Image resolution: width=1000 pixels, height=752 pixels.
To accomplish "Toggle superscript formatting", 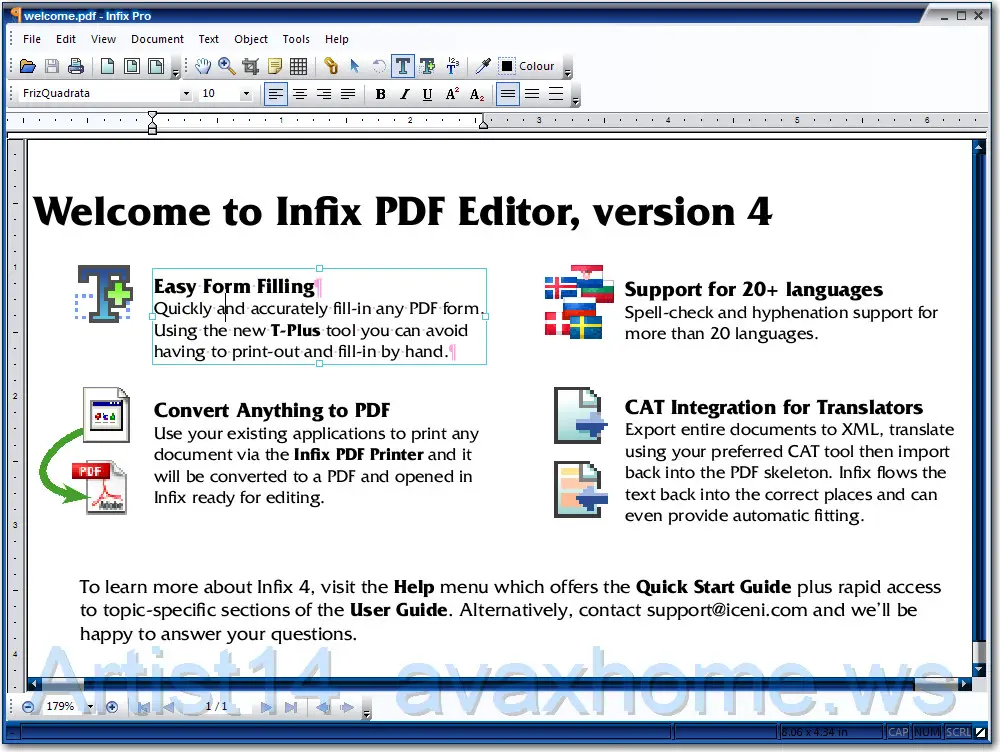I will (452, 94).
